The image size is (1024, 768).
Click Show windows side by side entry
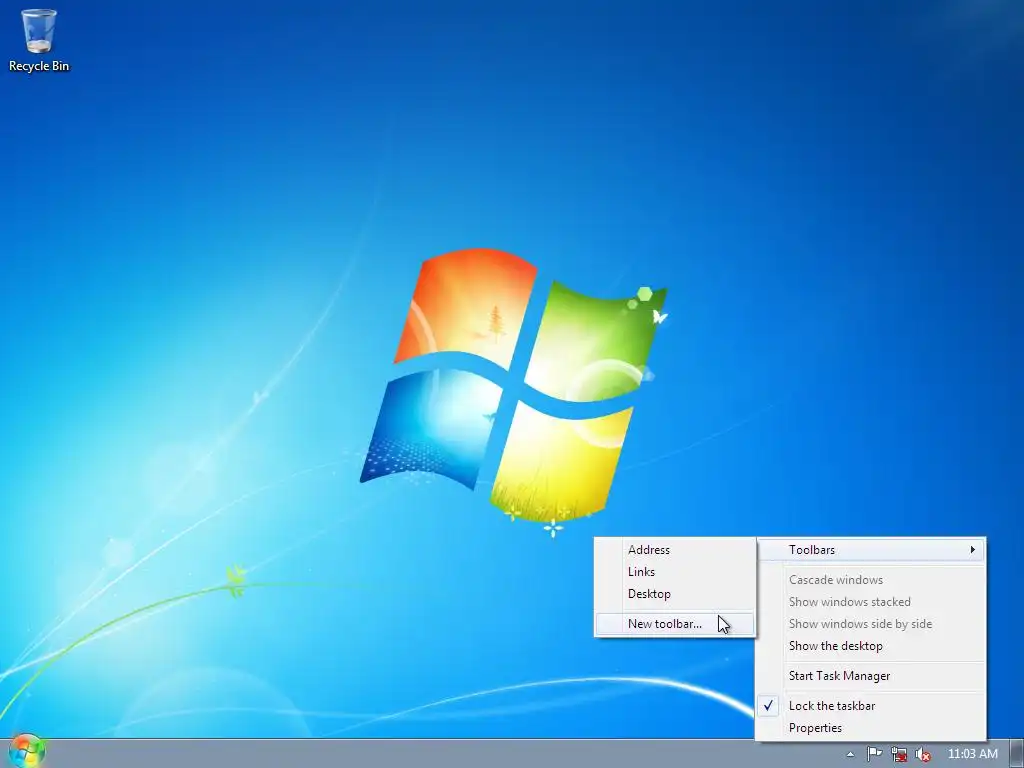(x=871, y=624)
